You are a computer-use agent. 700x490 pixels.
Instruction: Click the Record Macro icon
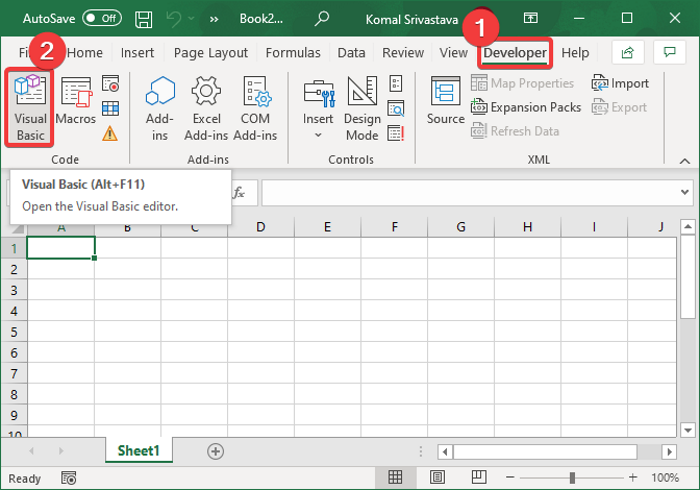(x=110, y=83)
